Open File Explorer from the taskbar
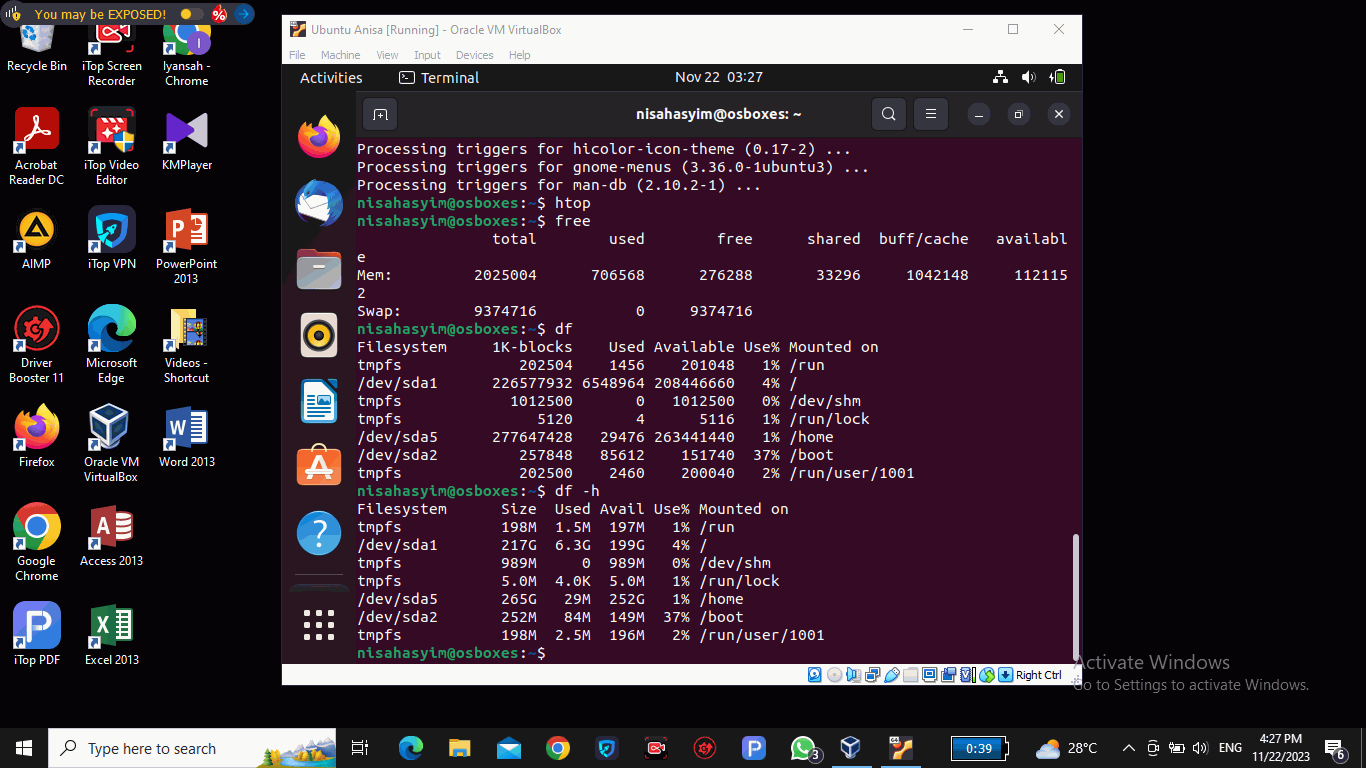The height and width of the screenshot is (768, 1366). [459, 748]
